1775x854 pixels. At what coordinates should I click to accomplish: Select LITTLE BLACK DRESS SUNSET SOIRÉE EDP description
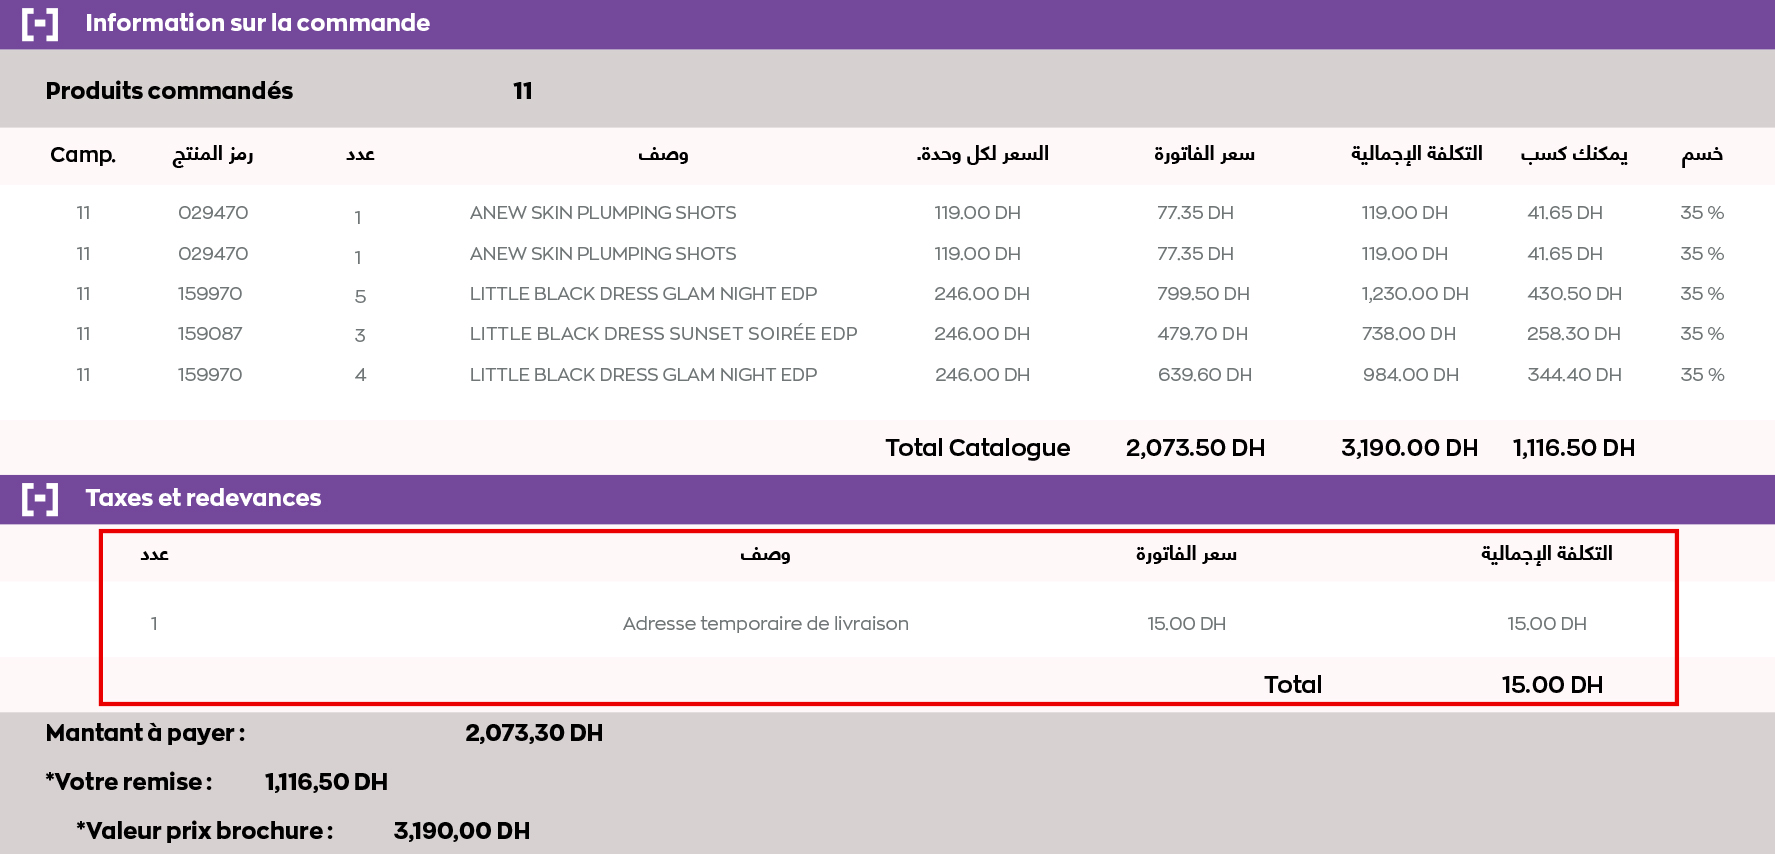click(663, 334)
